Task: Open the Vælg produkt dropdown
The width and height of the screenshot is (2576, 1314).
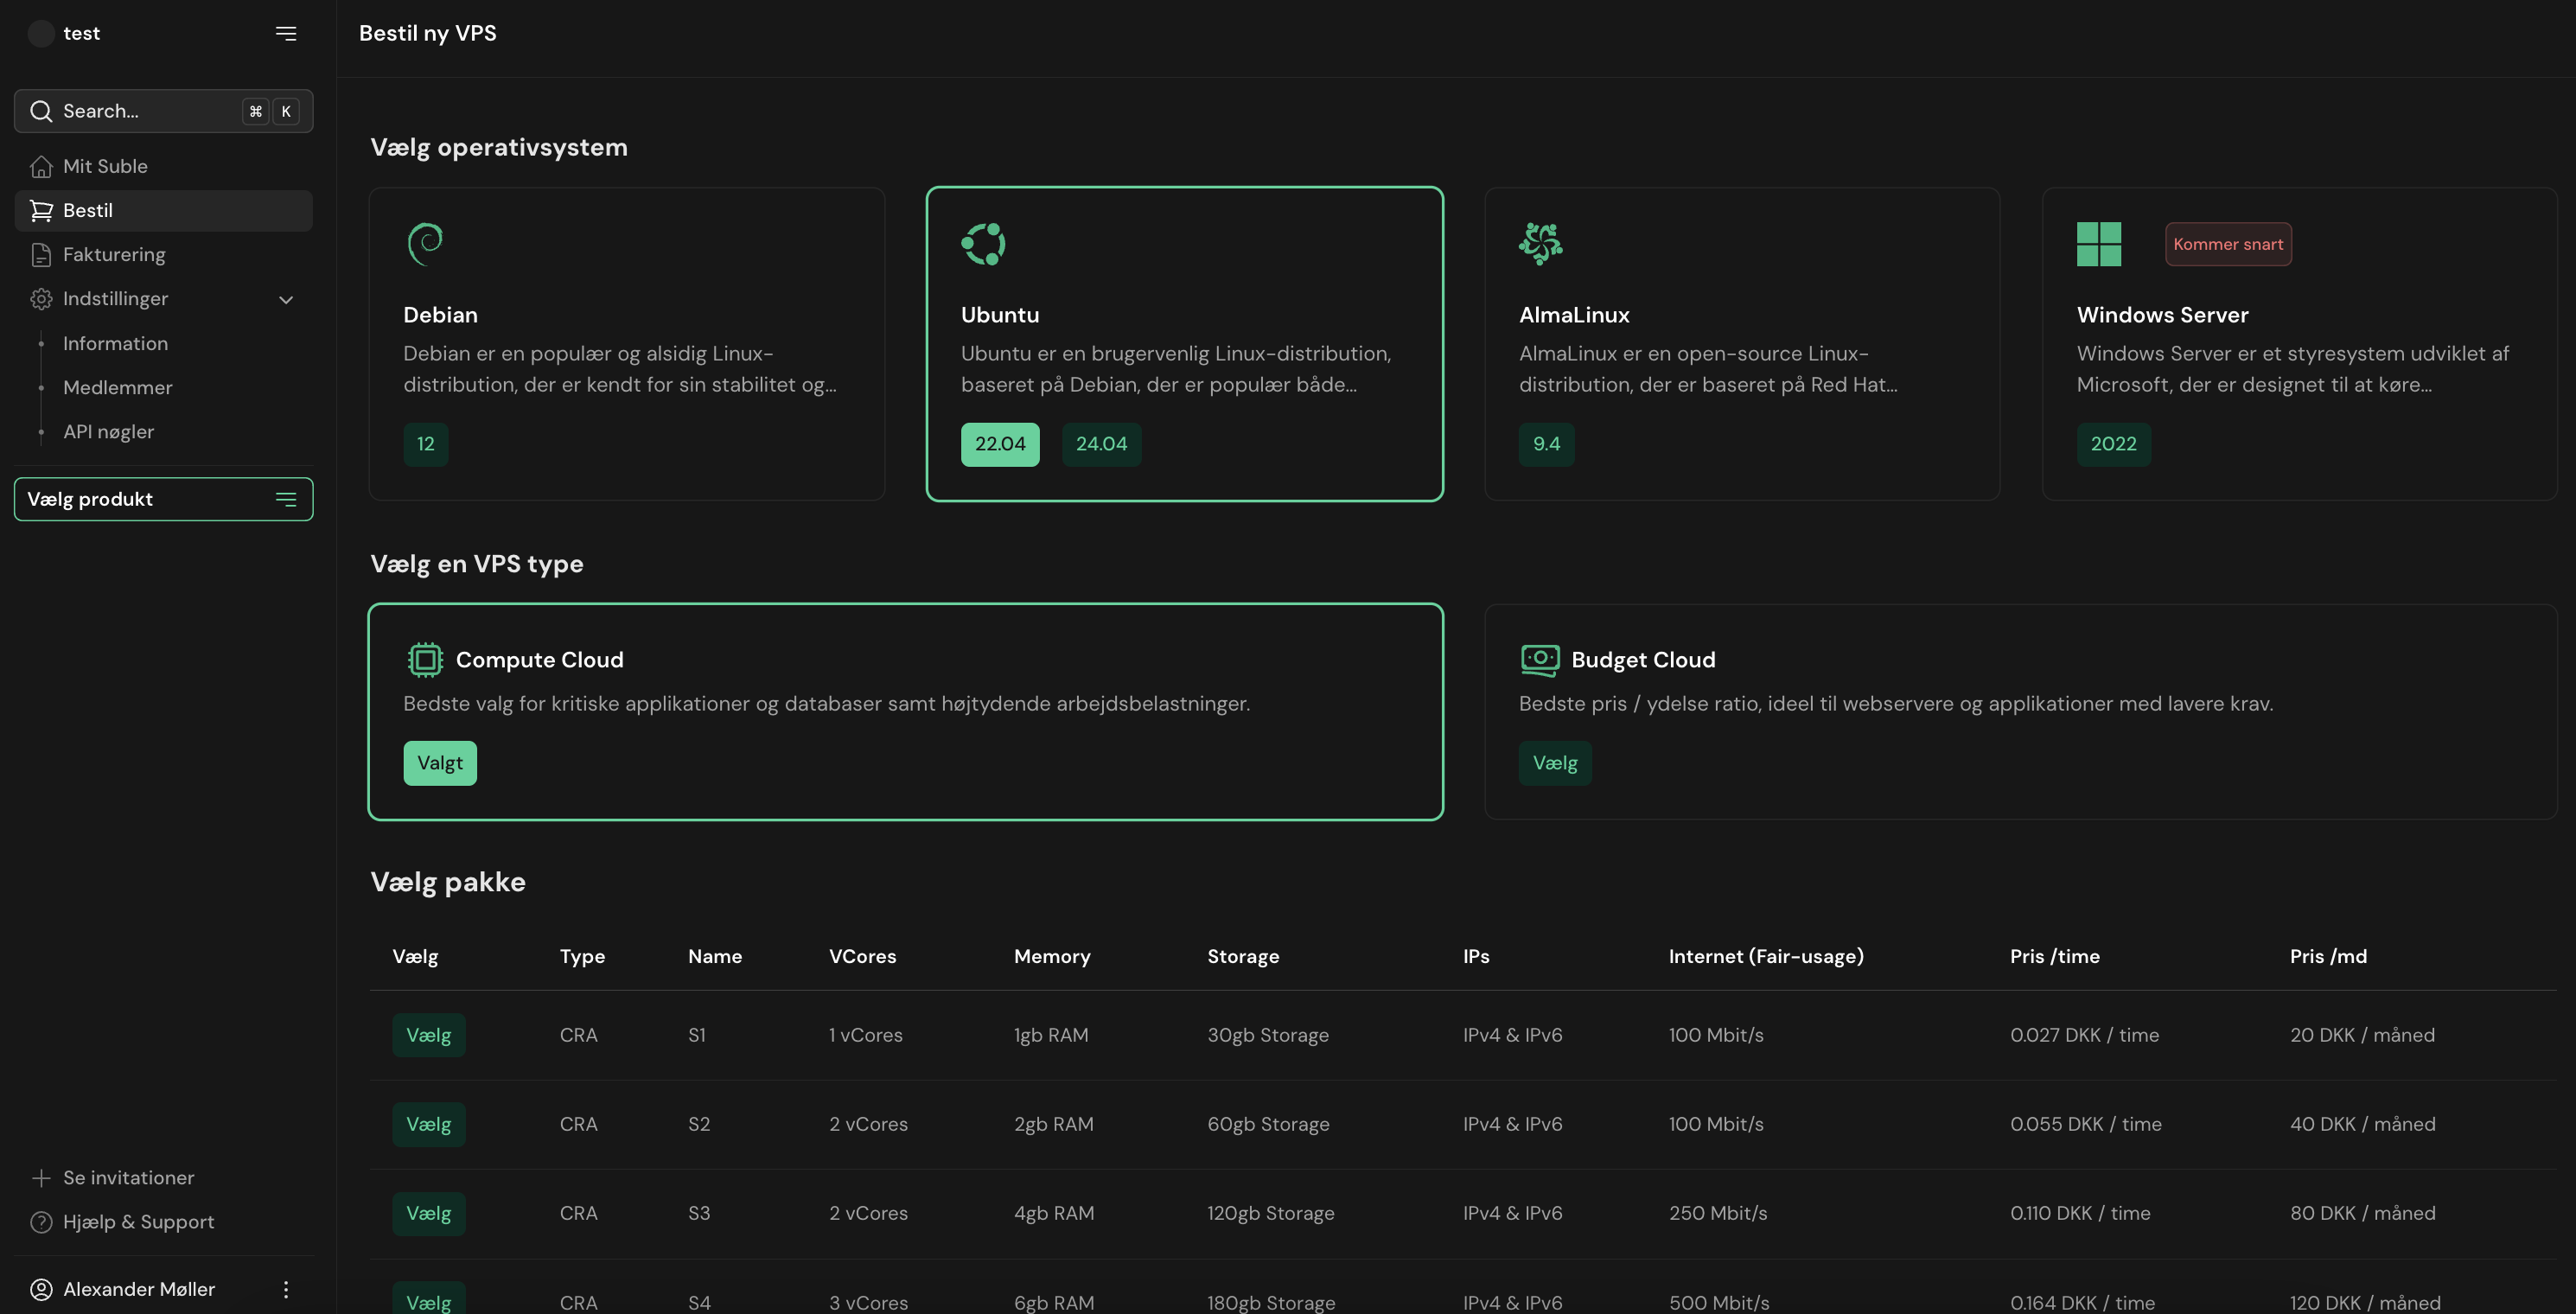Action: [x=163, y=499]
